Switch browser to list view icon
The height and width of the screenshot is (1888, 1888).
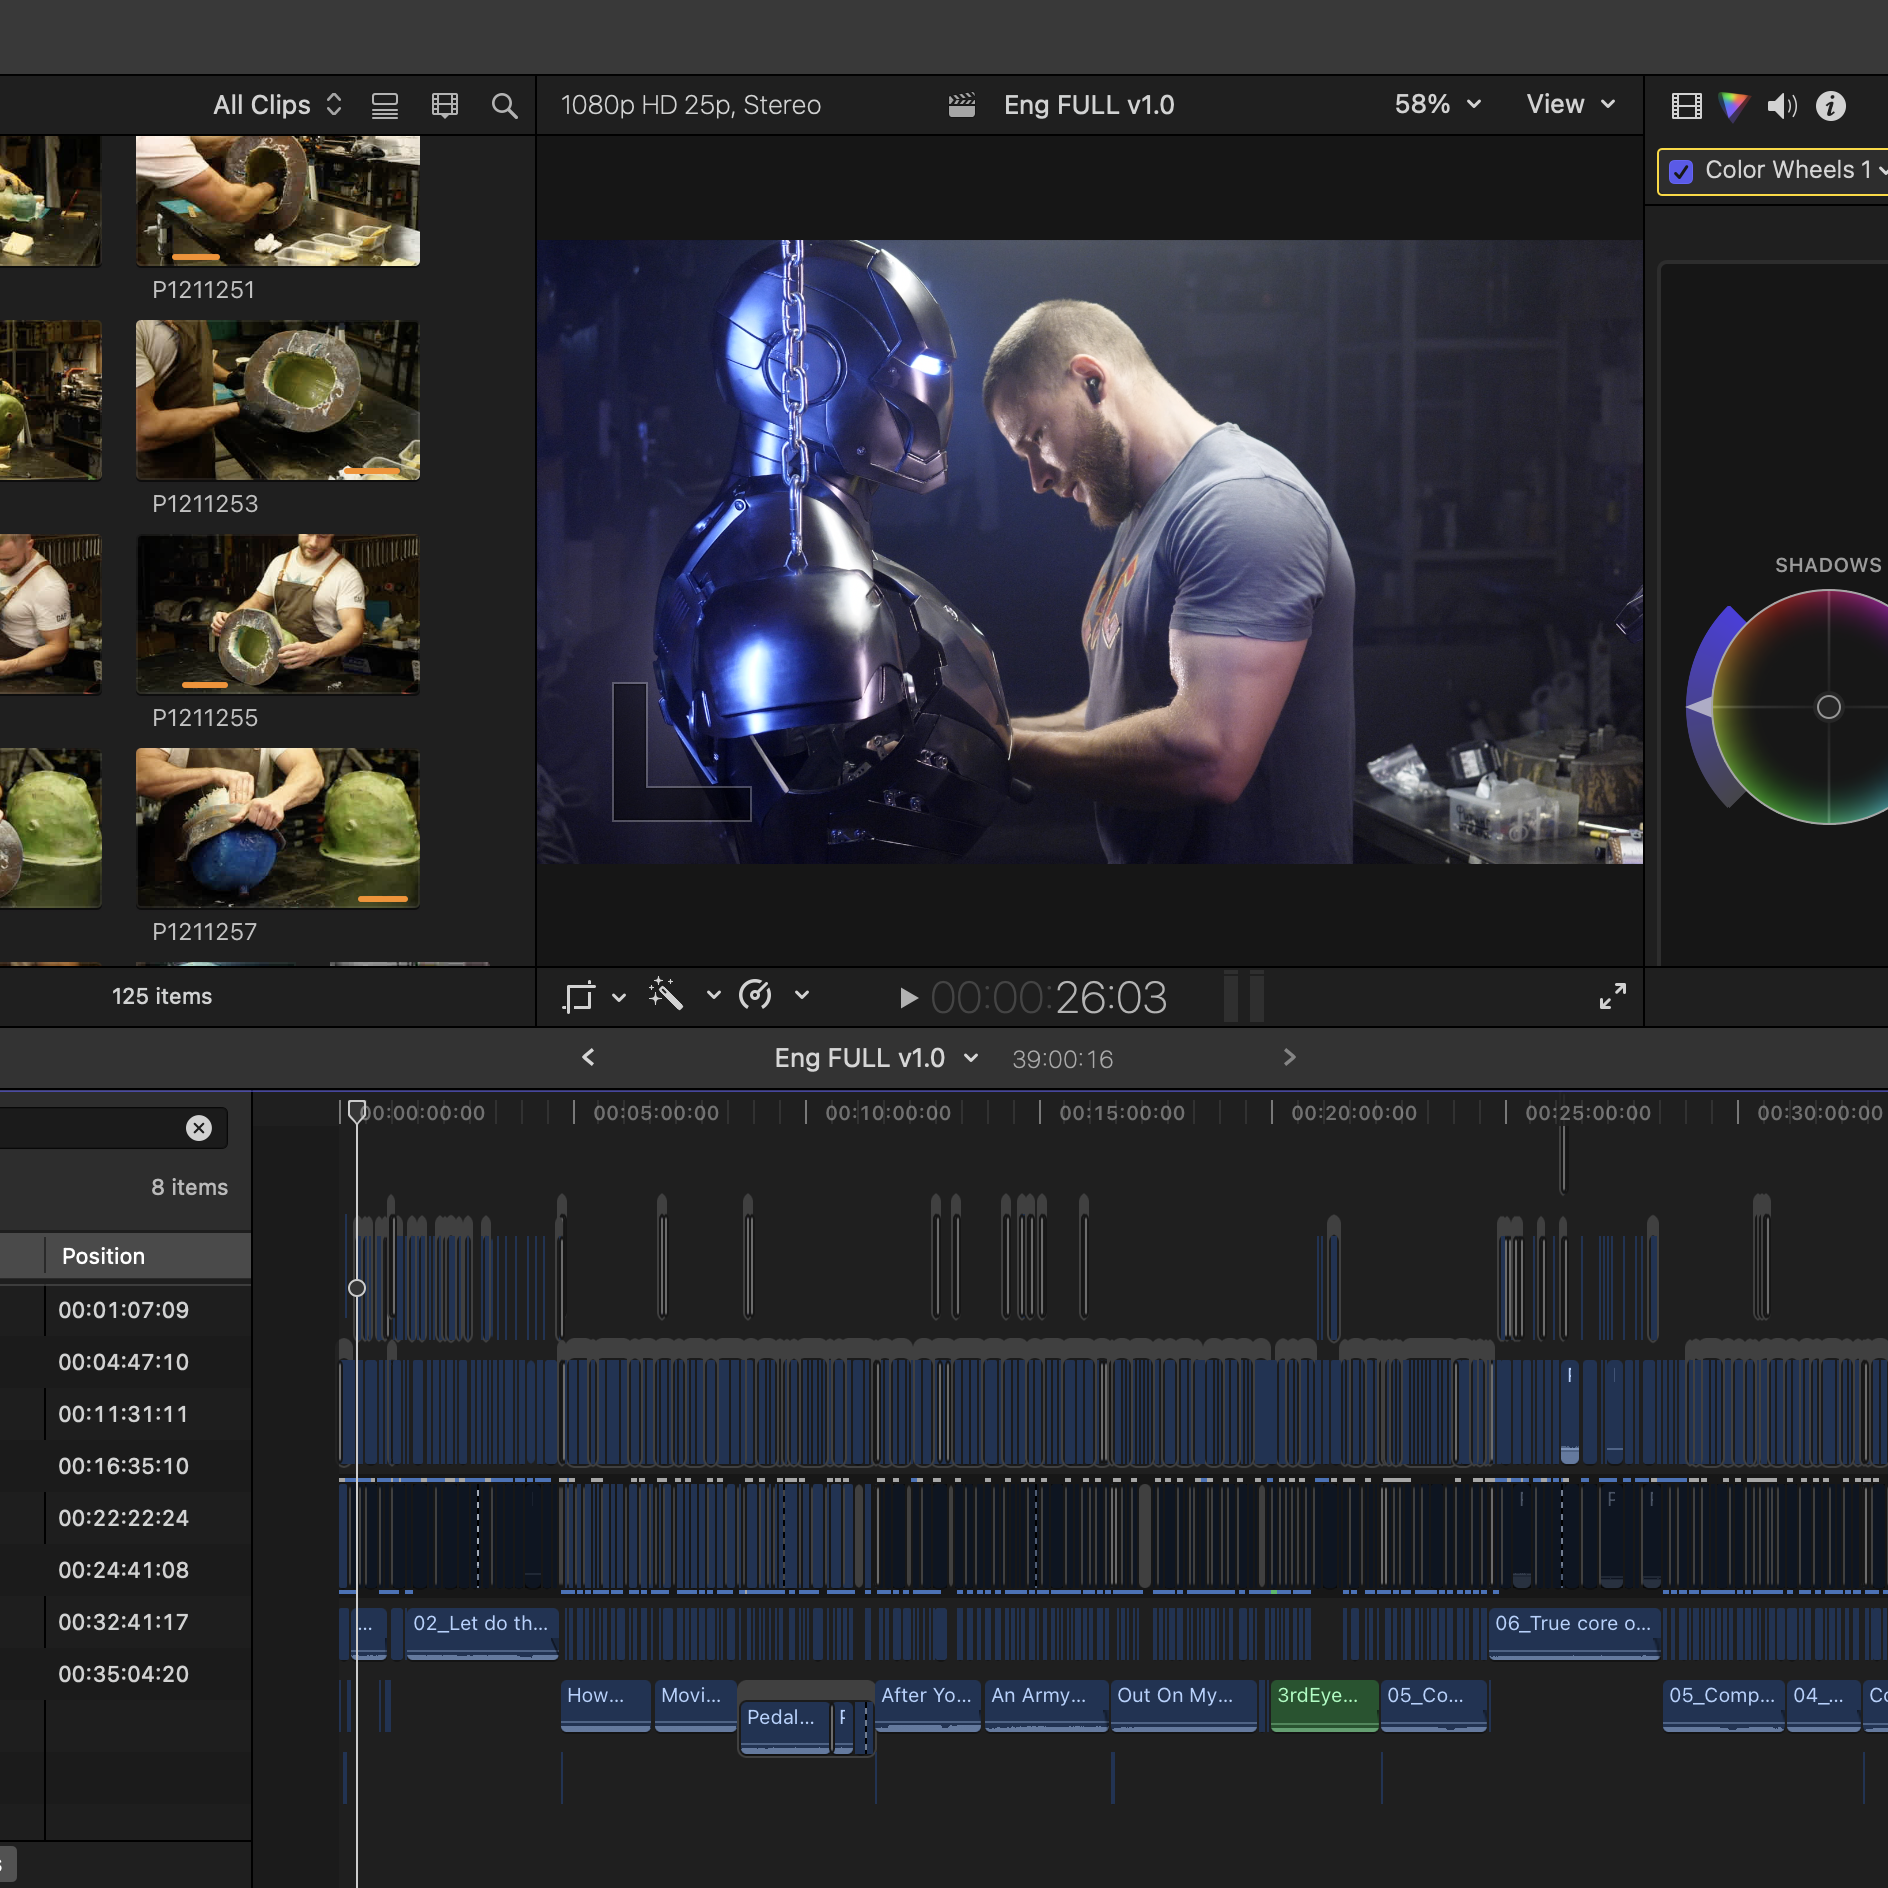(x=385, y=105)
